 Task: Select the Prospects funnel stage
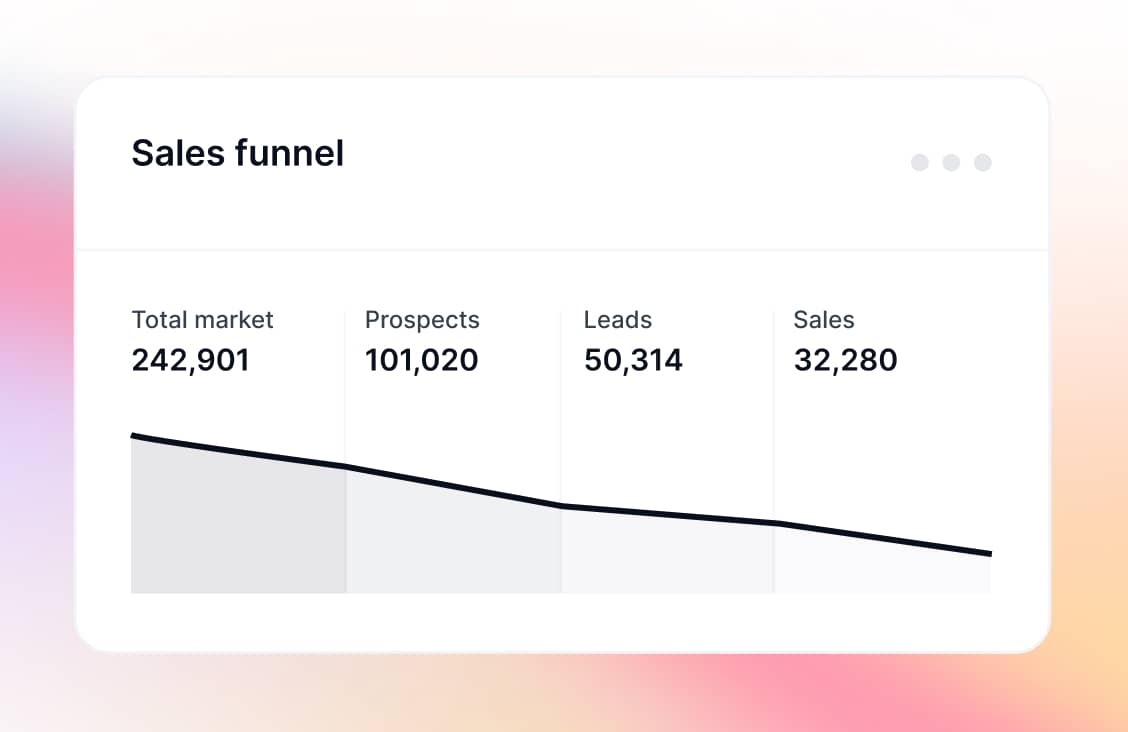[x=422, y=319]
